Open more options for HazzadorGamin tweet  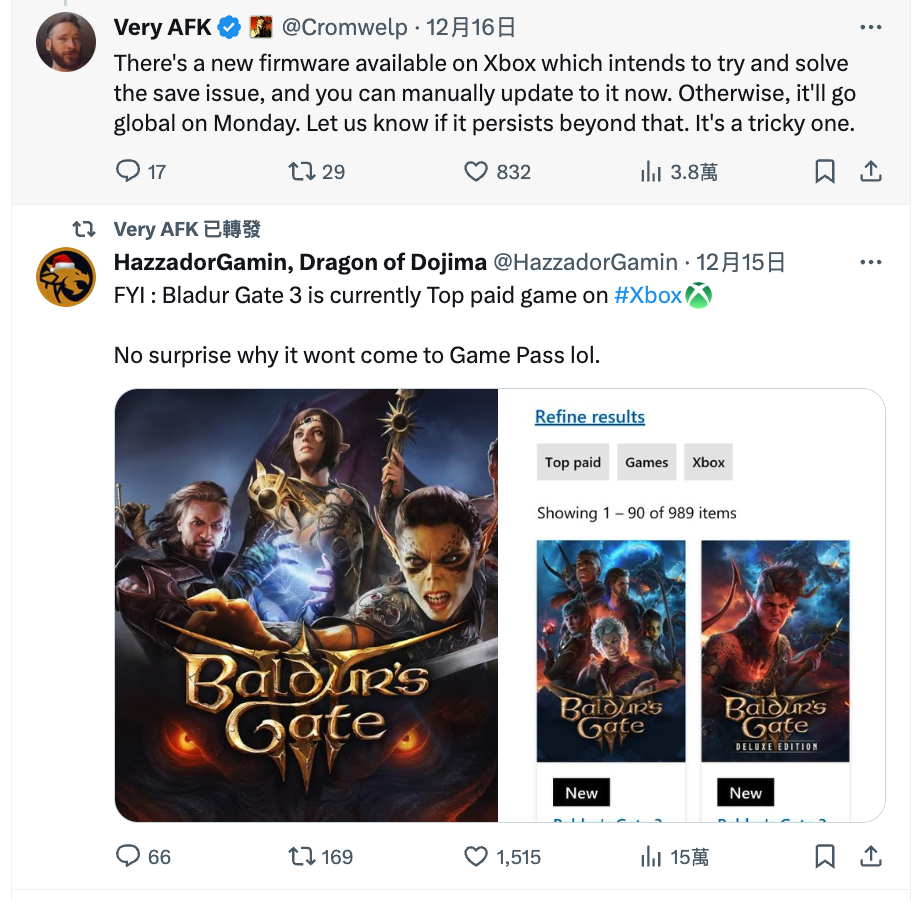coord(871,262)
